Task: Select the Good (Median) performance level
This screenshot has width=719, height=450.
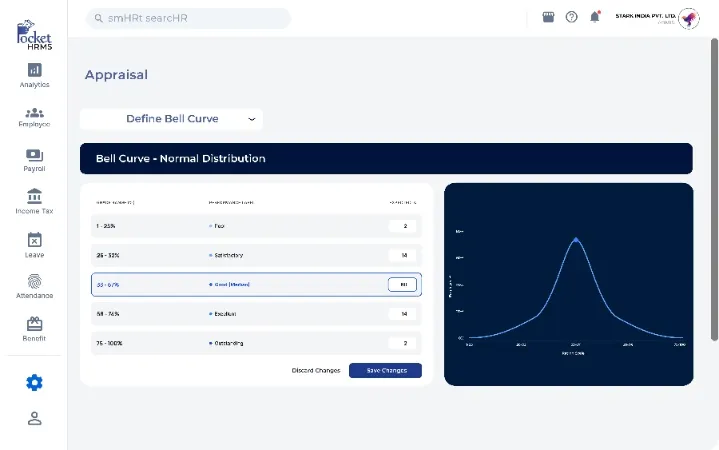Action: tap(232, 284)
